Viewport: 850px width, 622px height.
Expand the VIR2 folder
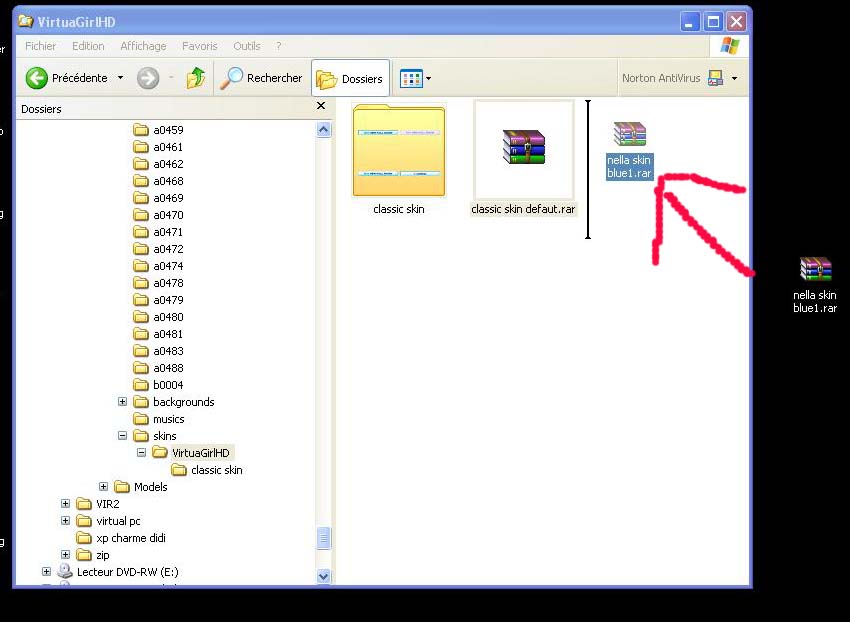point(66,503)
